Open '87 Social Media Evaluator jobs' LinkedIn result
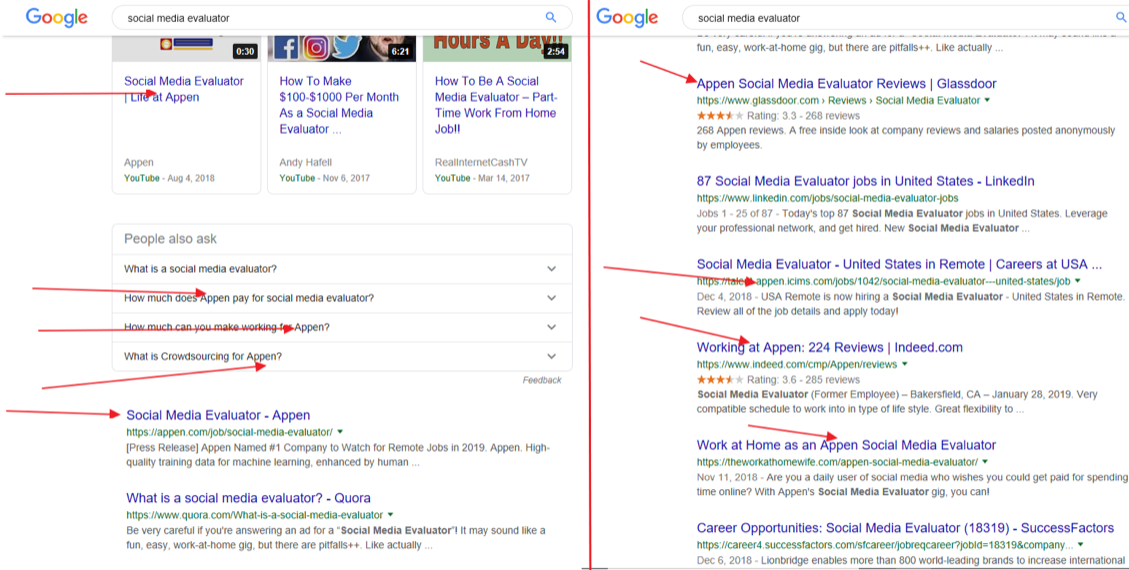Image resolution: width=1129 pixels, height=570 pixels. pyautogui.click(x=865, y=181)
